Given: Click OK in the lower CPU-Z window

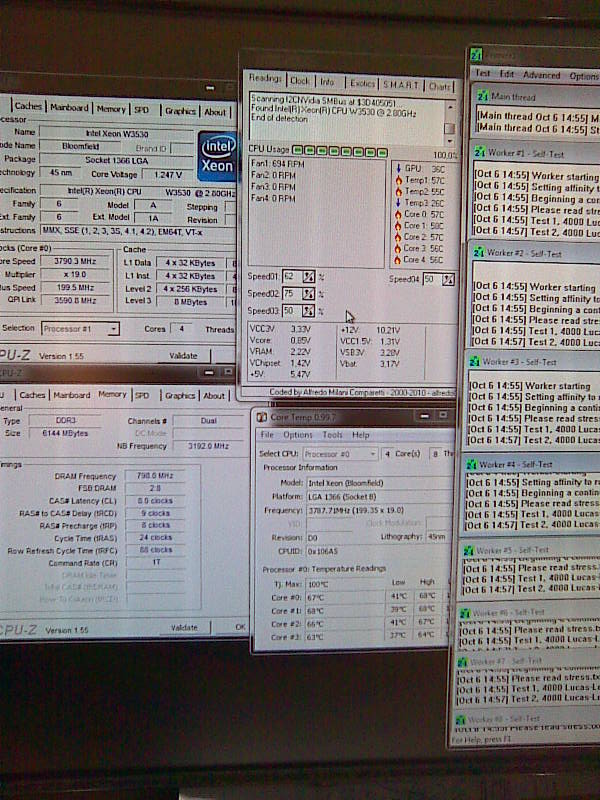Looking at the screenshot, I should pos(240,627).
